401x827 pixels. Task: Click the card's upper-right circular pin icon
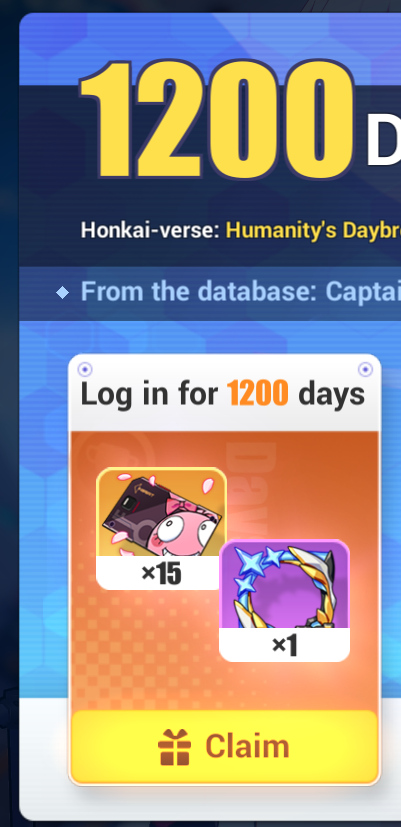click(365, 369)
